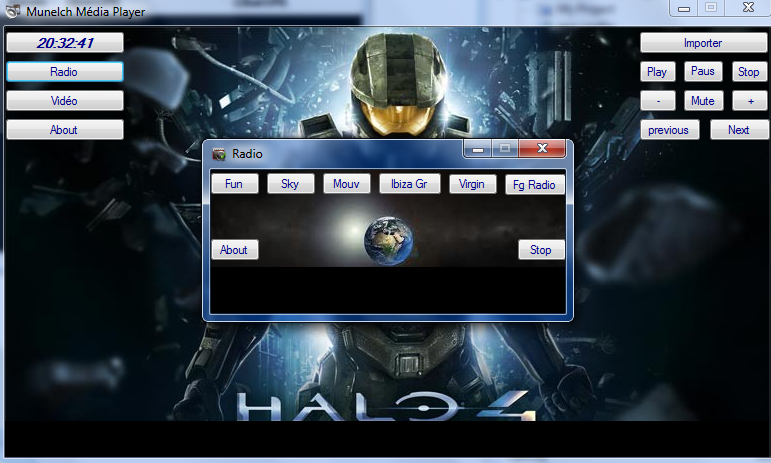Lower volume with minus button

(658, 101)
